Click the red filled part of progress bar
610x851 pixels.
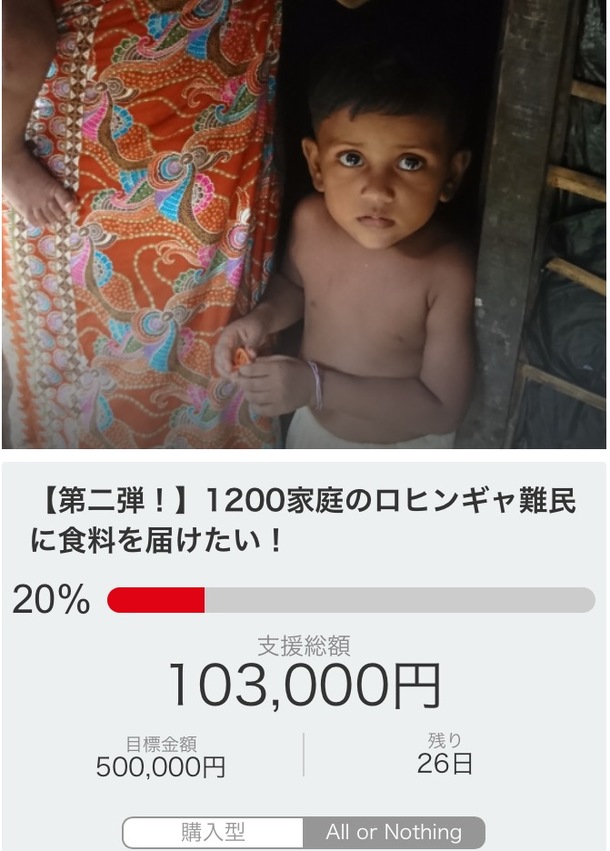pyautogui.click(x=156, y=600)
